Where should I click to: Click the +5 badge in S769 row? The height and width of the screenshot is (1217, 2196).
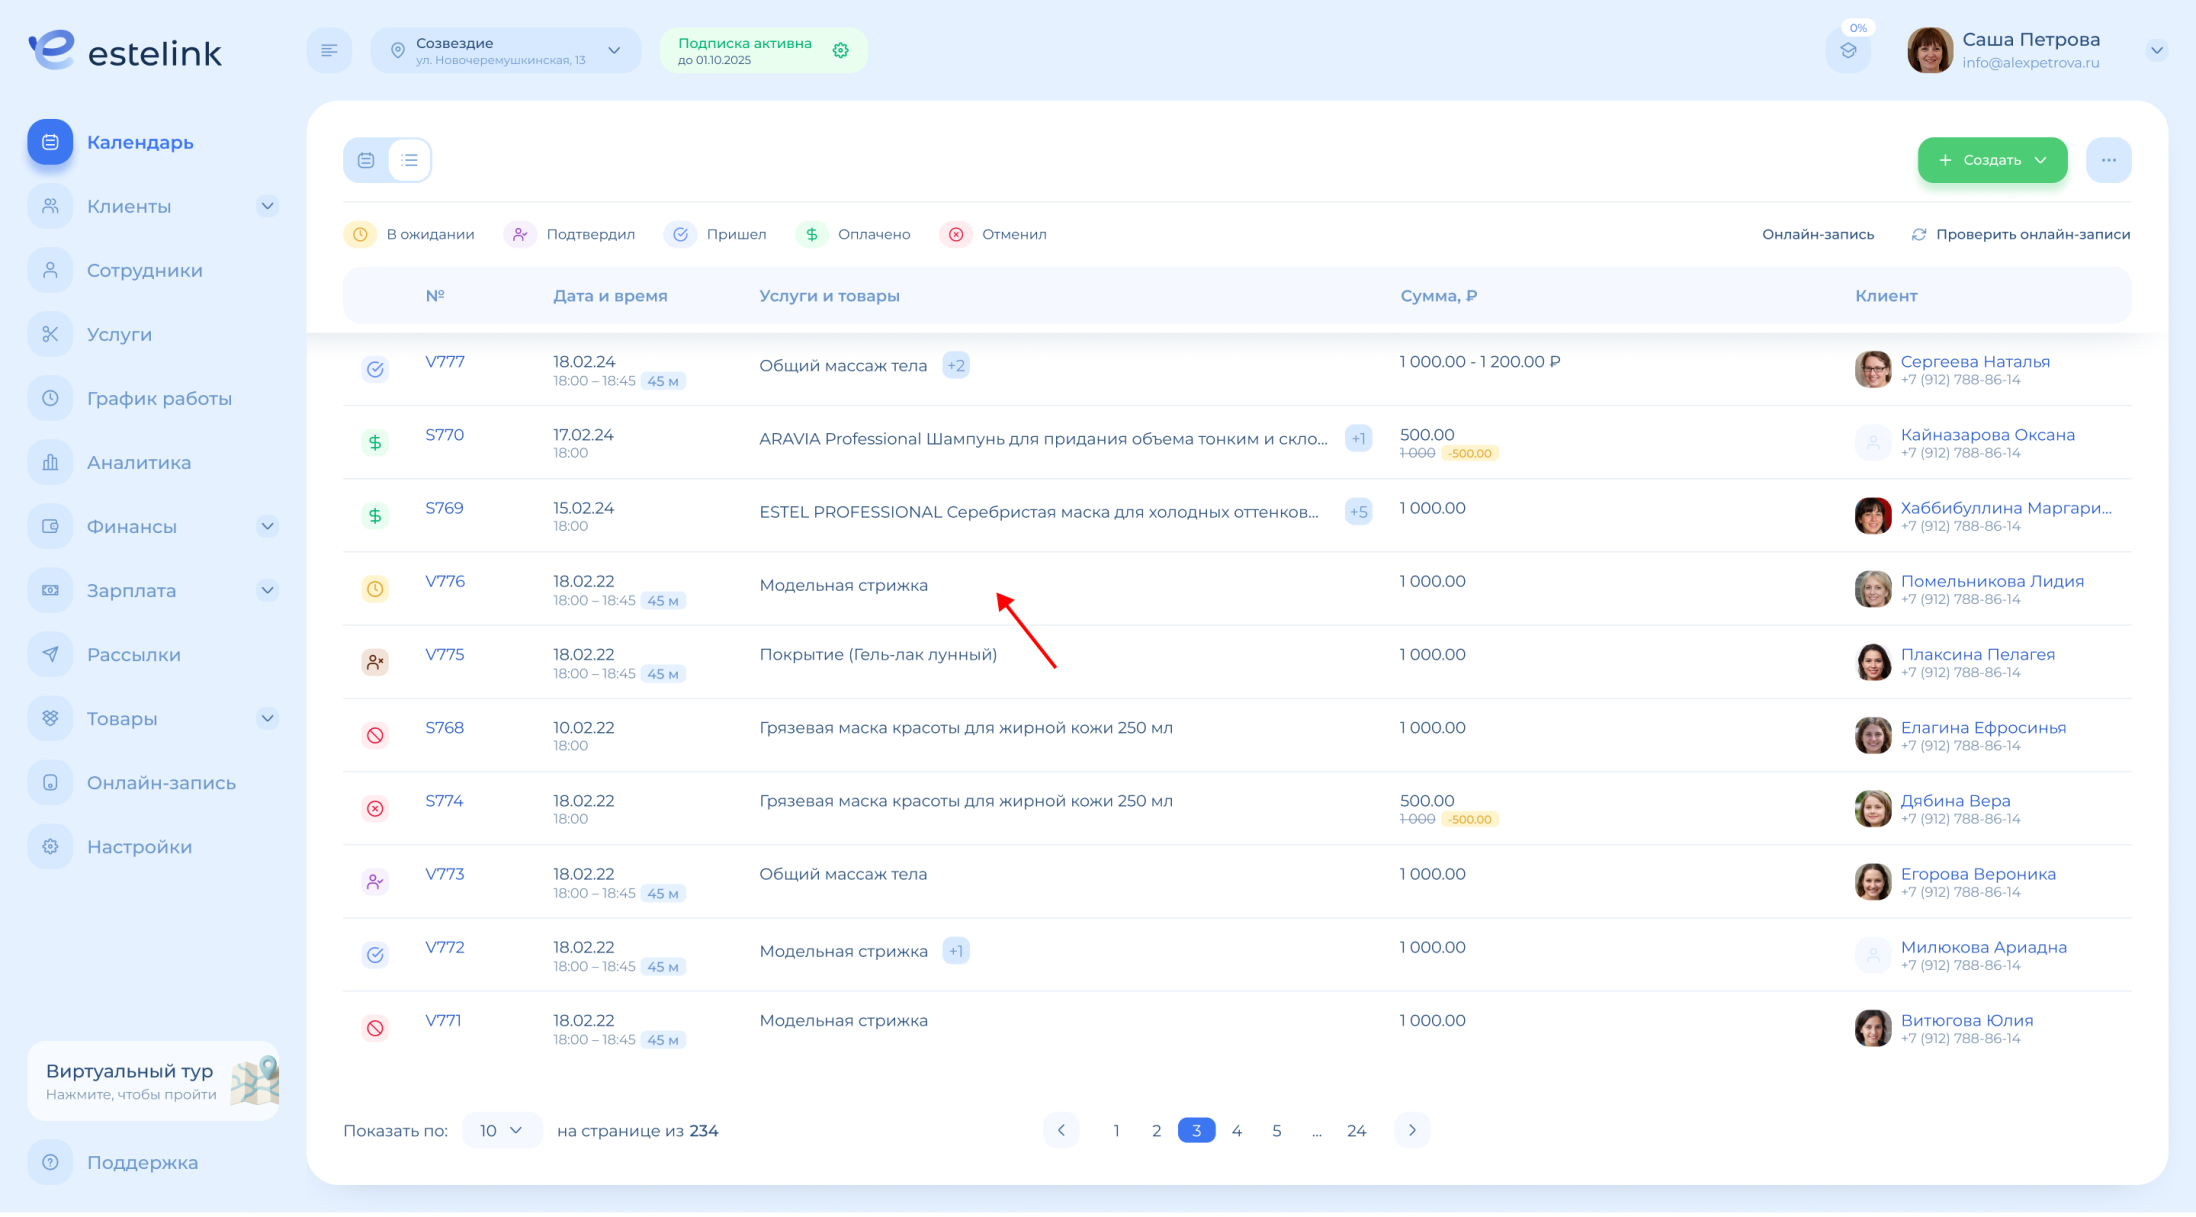(x=1357, y=512)
